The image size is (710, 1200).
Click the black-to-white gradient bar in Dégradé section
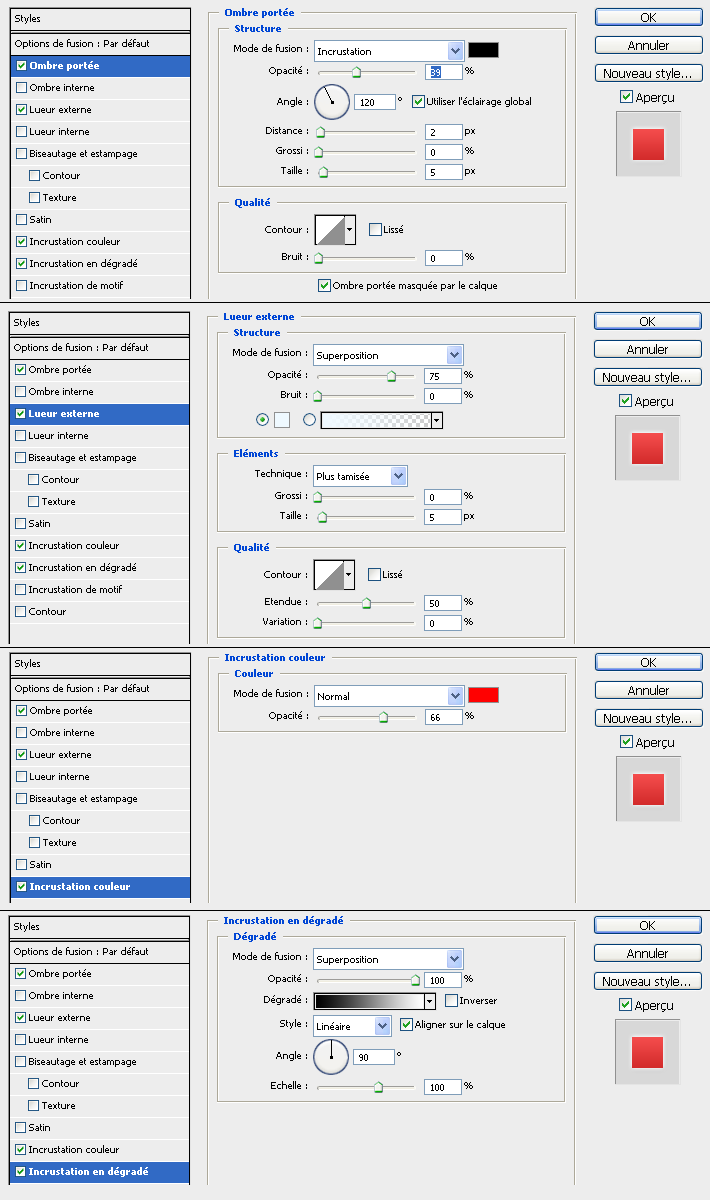click(368, 1001)
